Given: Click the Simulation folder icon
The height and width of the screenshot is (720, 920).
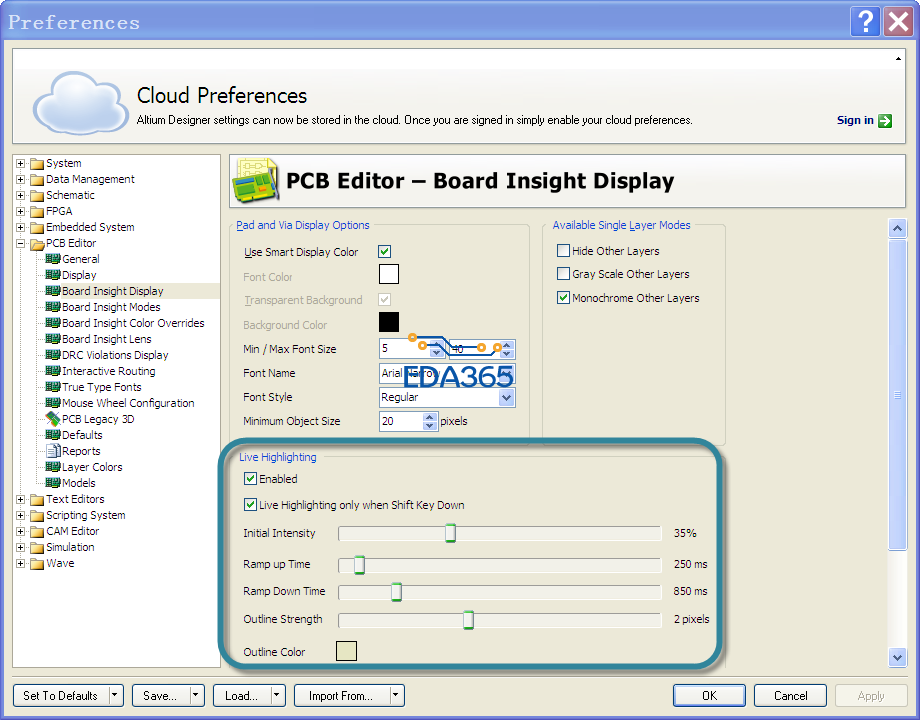Looking at the screenshot, I should [37, 547].
